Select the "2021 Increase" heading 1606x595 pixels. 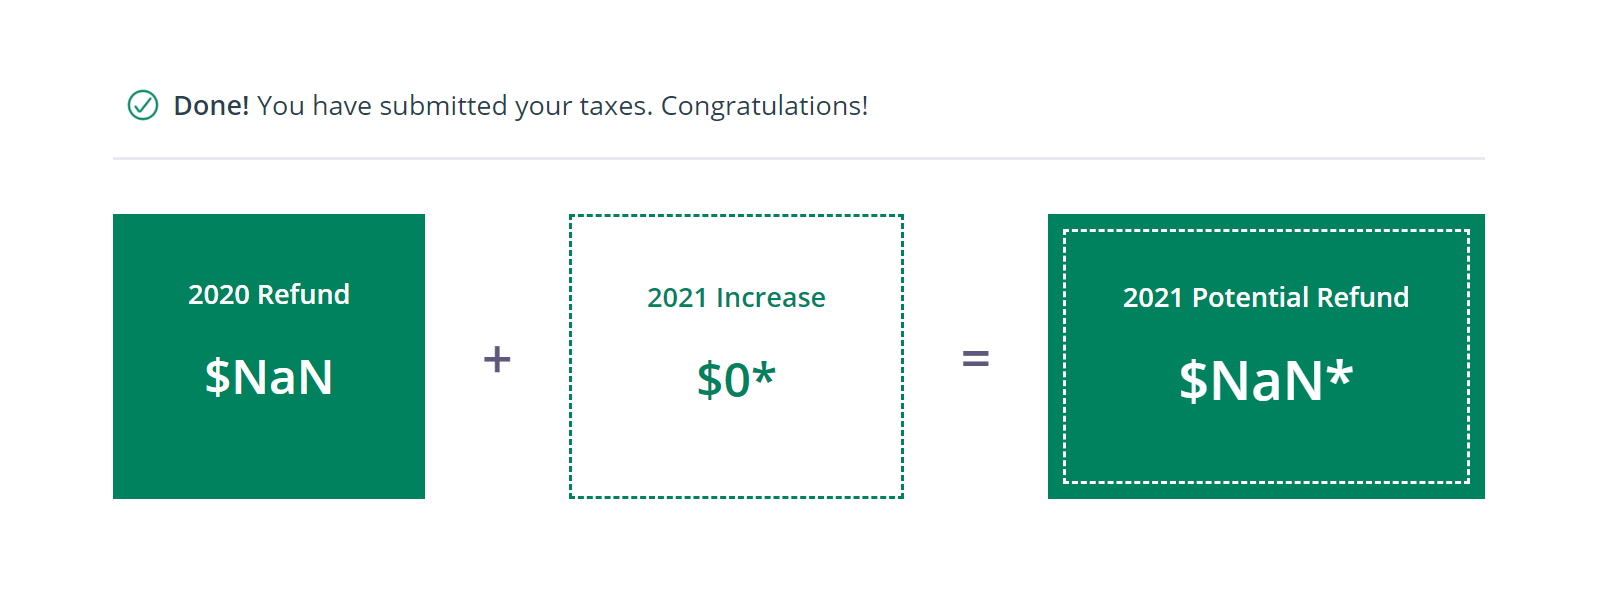pos(736,298)
